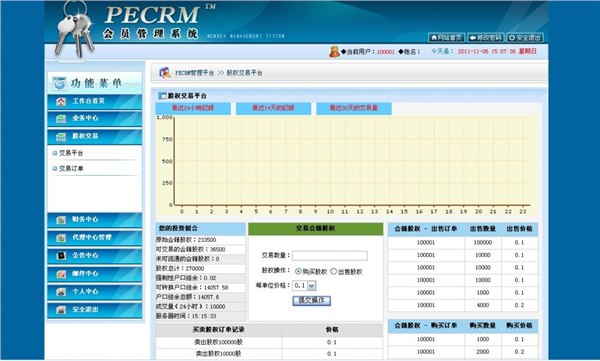Image resolution: width=600 pixels, height=361 pixels.
Task: Click the PECRM logo text
Action: coord(152,15)
